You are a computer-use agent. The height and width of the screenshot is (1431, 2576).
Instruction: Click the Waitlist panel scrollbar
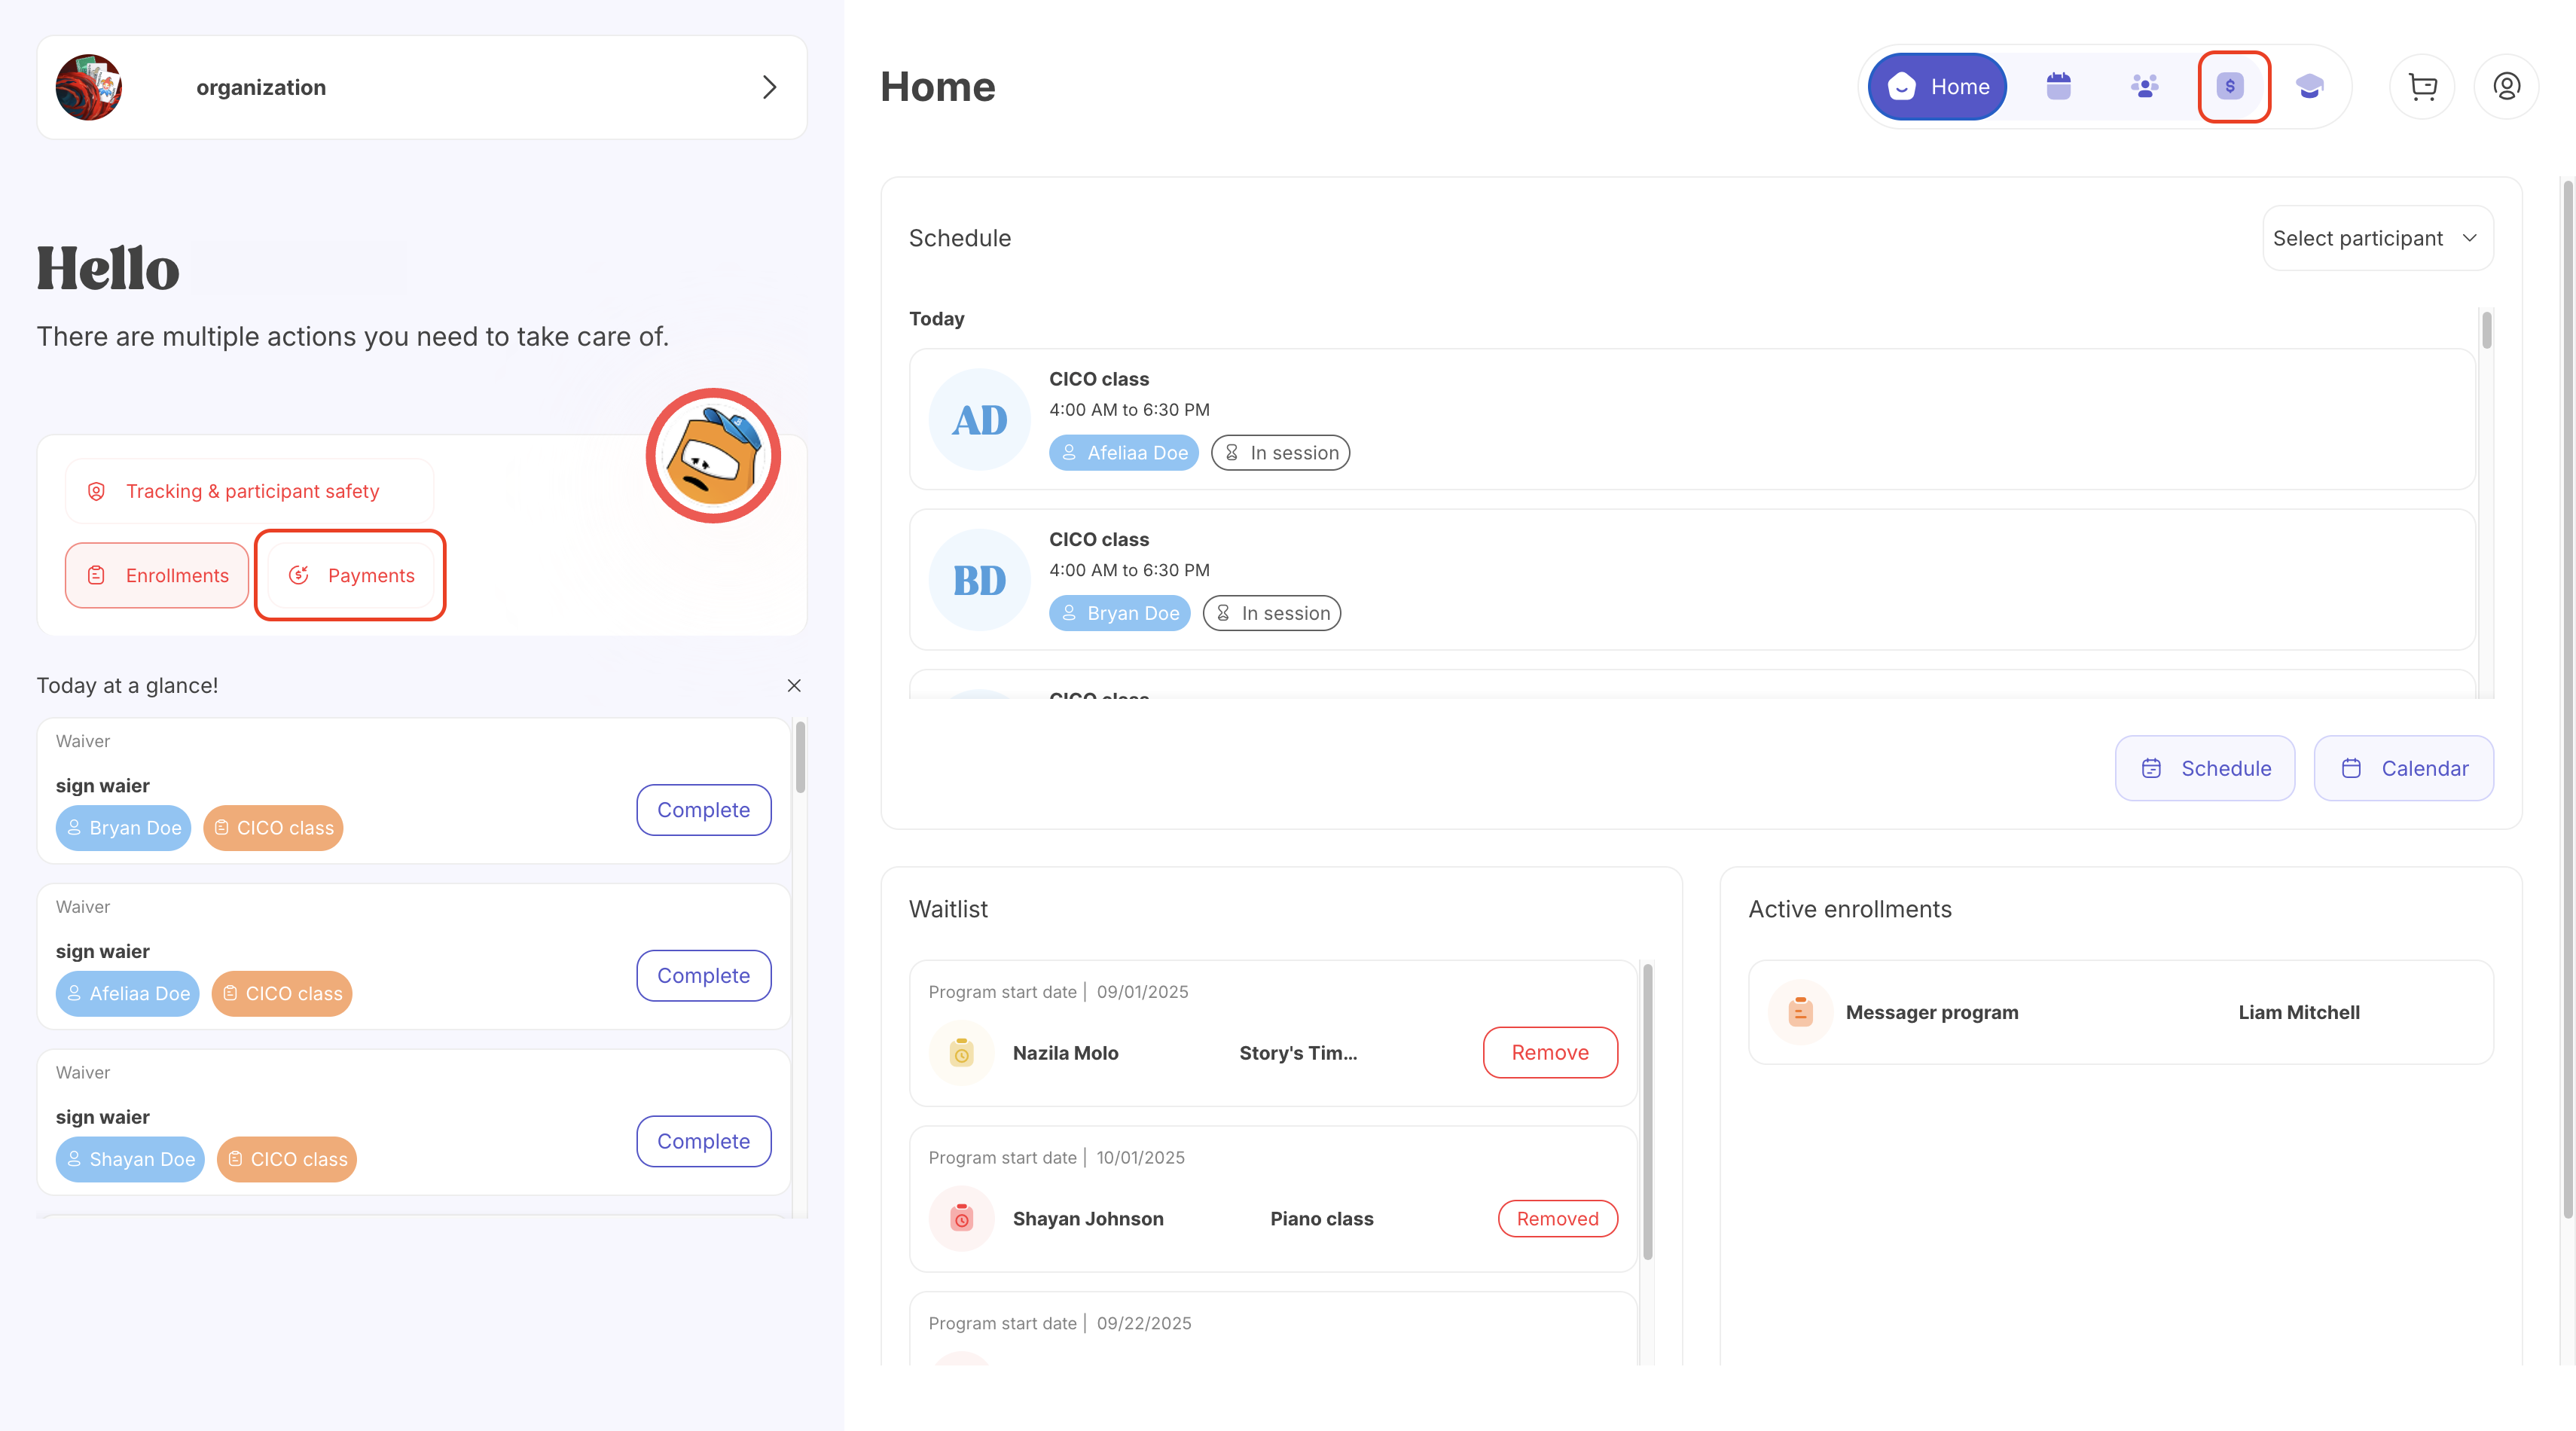(1647, 1110)
